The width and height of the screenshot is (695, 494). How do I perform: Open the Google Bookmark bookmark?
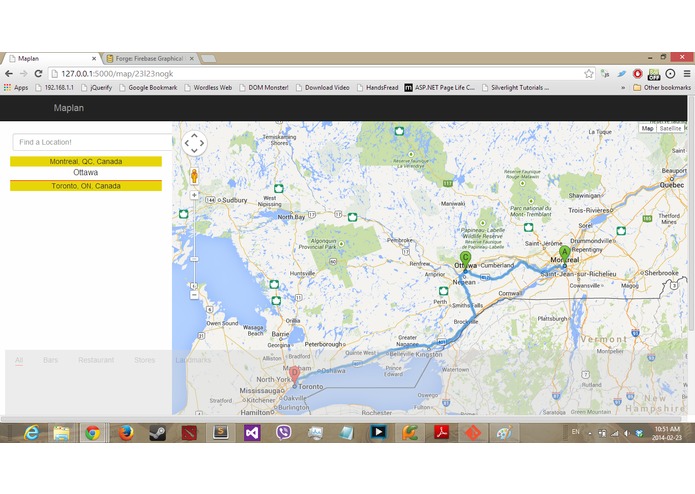point(148,88)
